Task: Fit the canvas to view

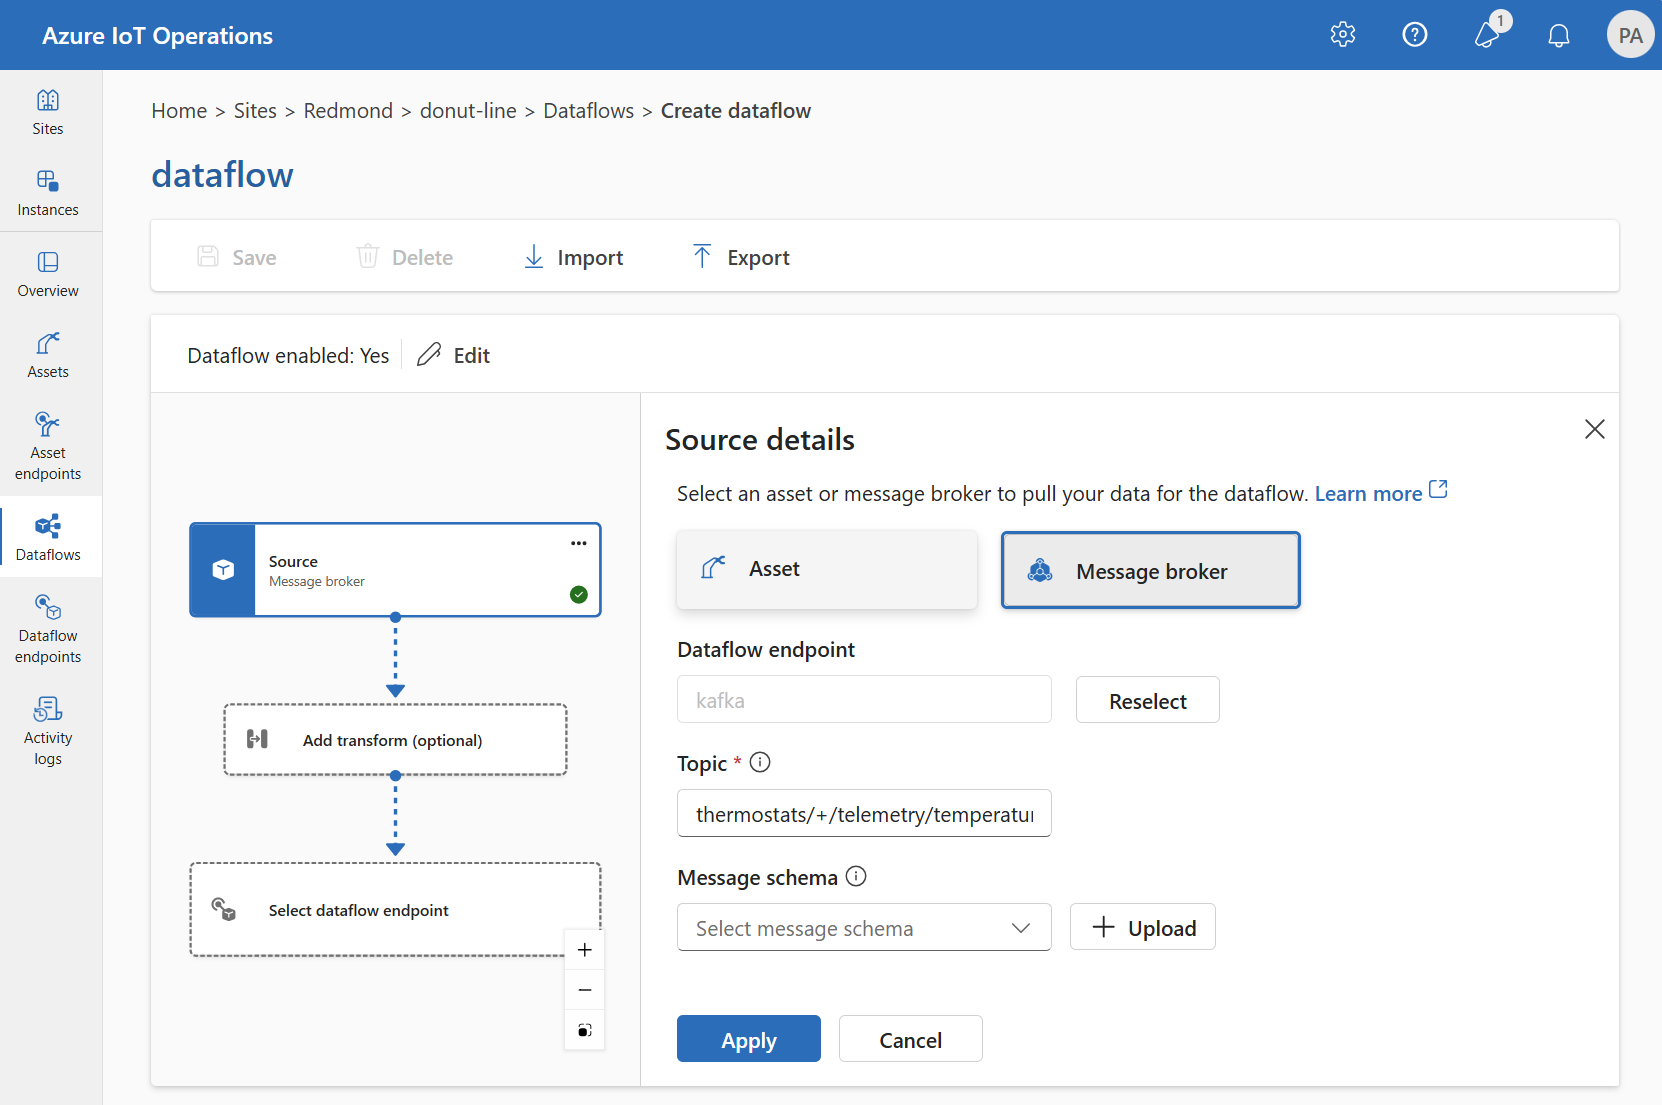Action: (585, 1030)
